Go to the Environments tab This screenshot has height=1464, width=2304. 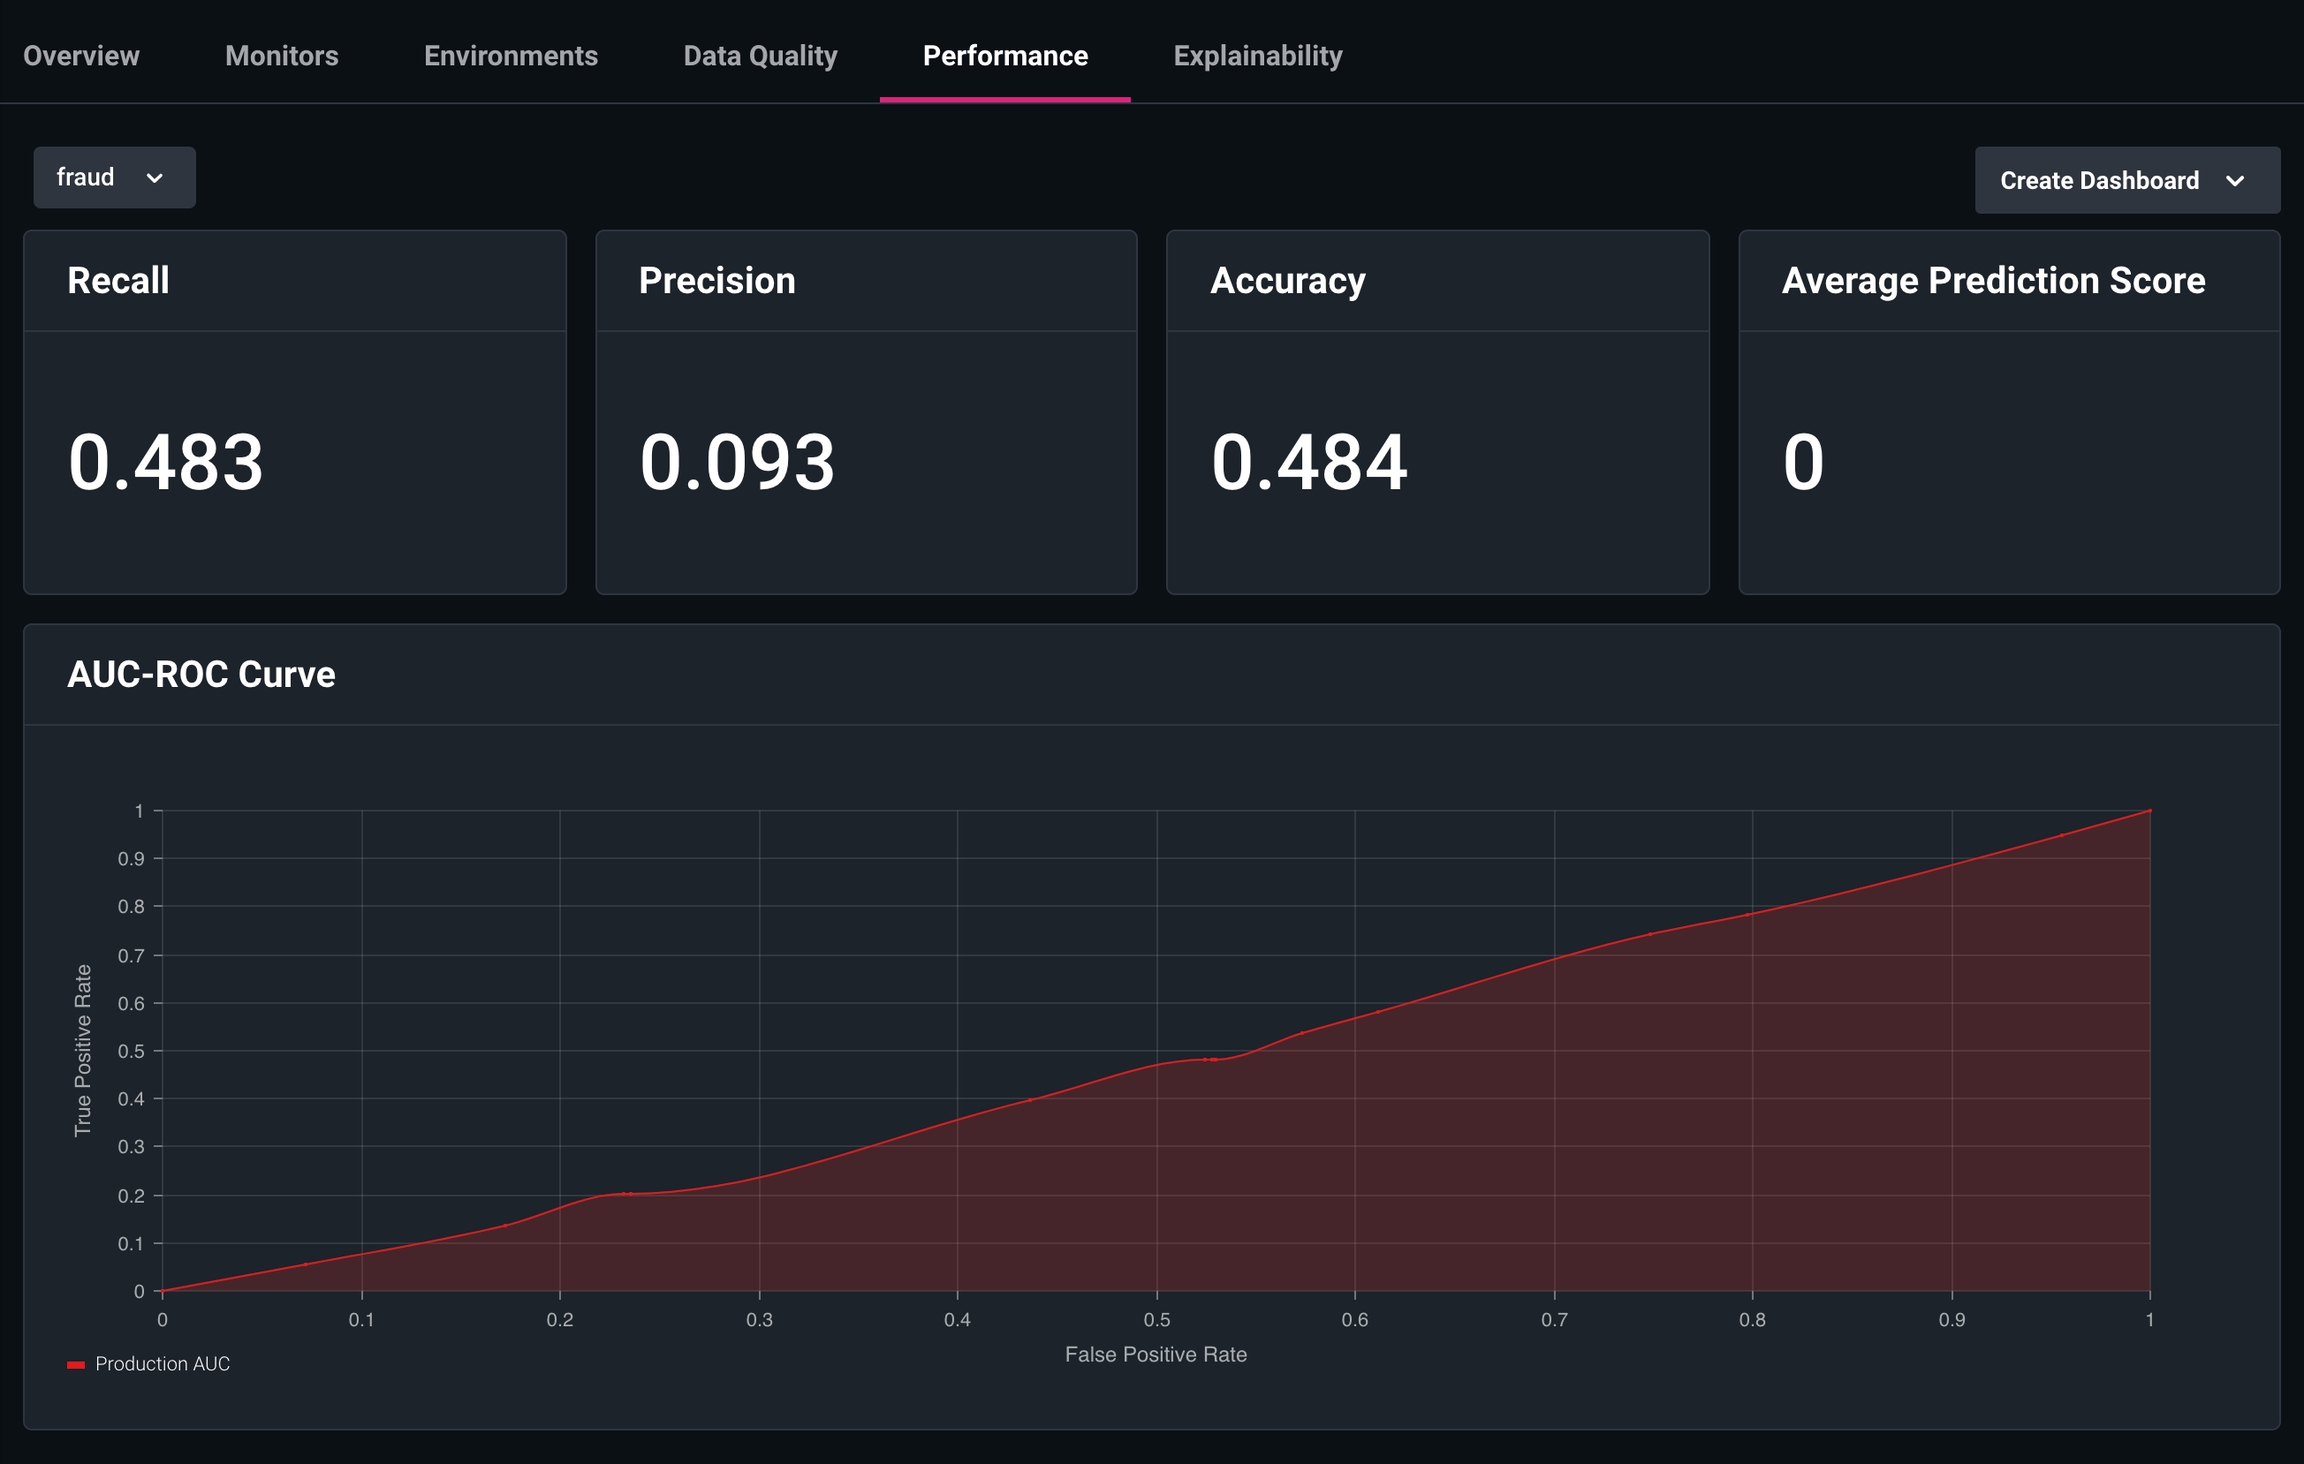[510, 55]
